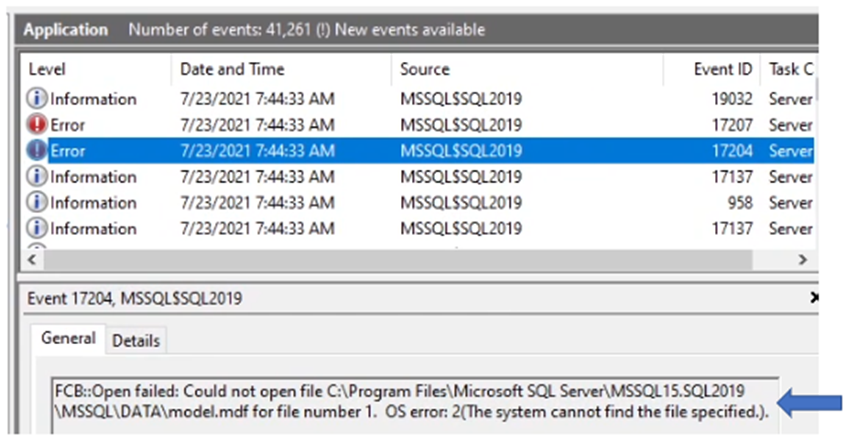Click the Task Category column header

pos(790,69)
